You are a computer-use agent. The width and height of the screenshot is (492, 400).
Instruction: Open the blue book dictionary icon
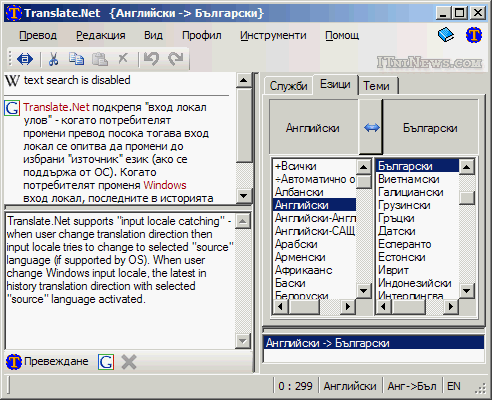coord(446,35)
